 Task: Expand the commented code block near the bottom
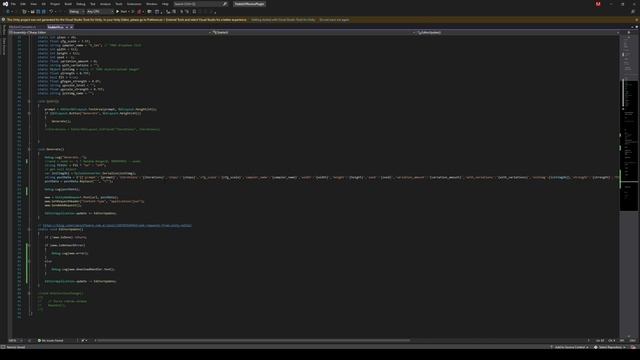29,293
